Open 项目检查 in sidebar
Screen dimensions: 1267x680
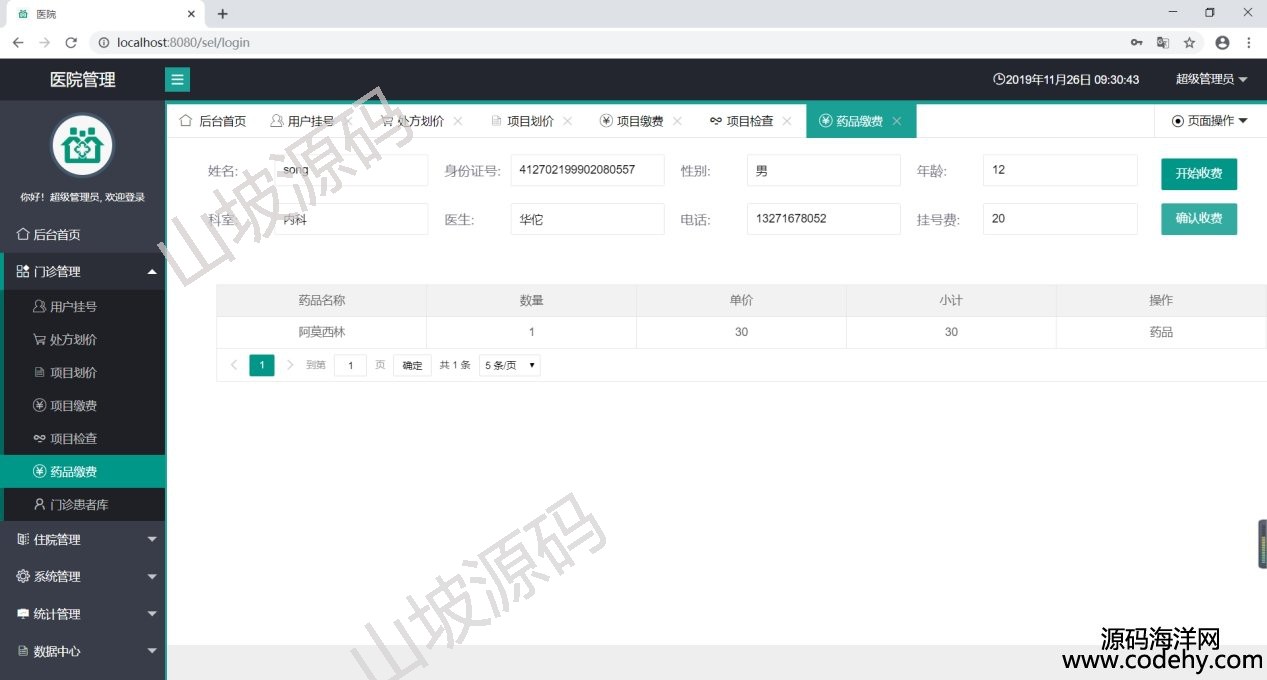coord(83,438)
